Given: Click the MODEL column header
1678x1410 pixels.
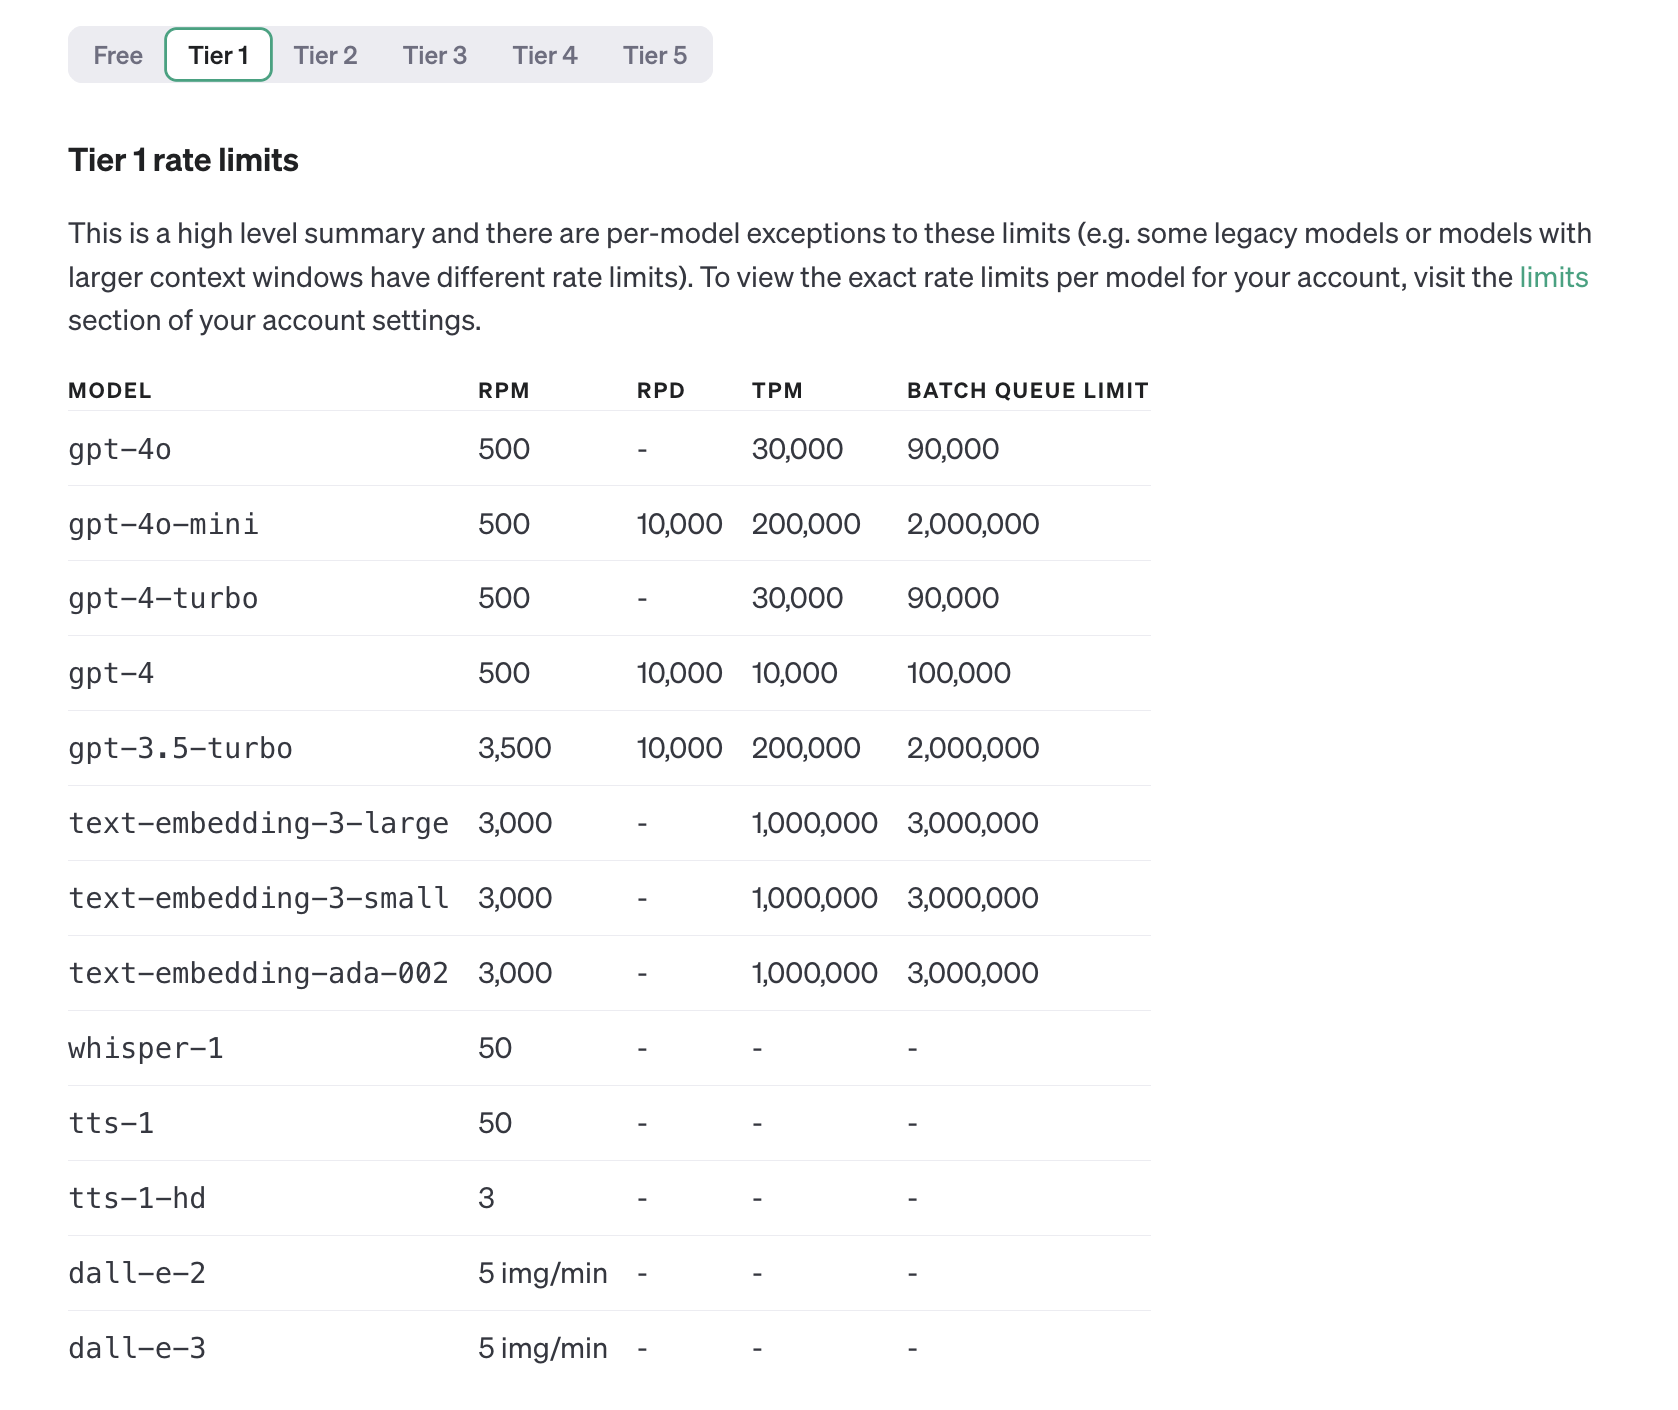Looking at the screenshot, I should [x=110, y=390].
